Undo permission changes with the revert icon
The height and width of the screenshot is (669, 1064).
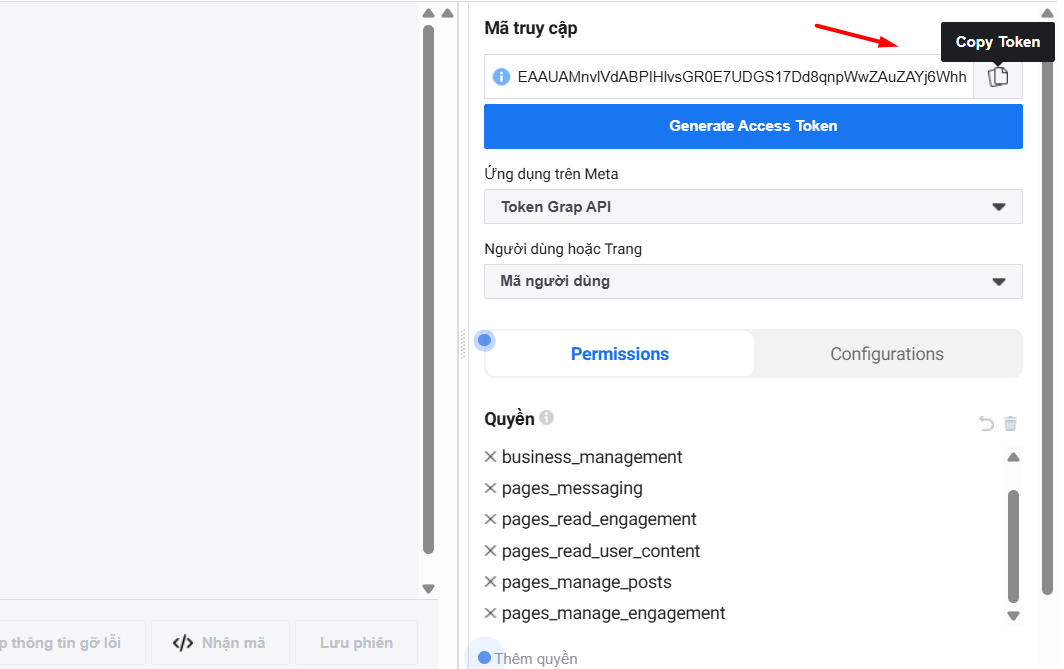tap(986, 424)
